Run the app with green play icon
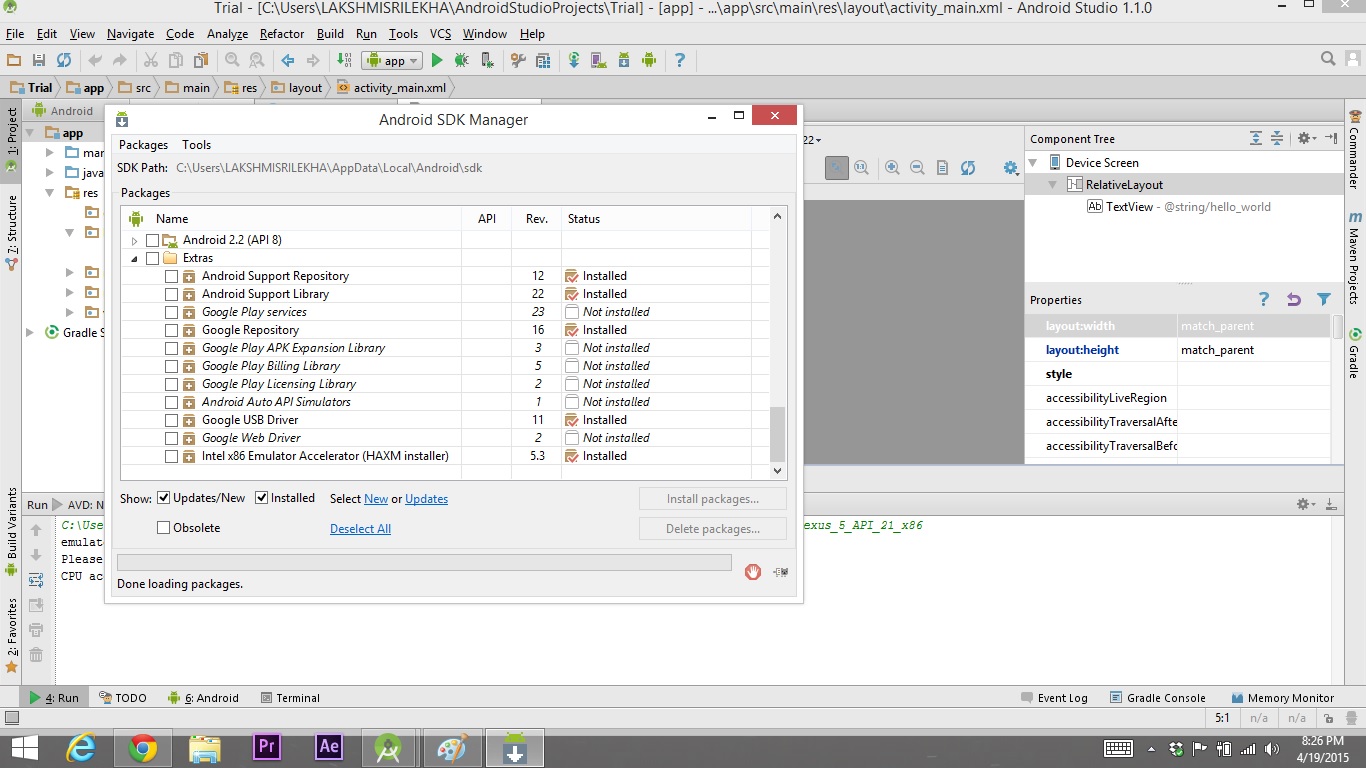Viewport: 1366px width, 768px height. [x=437, y=61]
